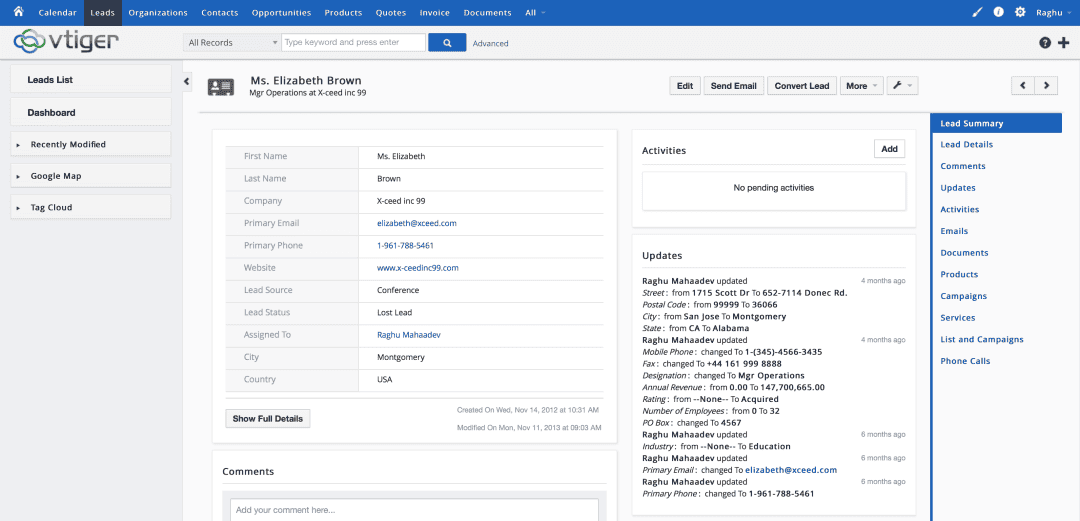Go to the next lead record arrow
Image resolution: width=1080 pixels, height=521 pixels.
pyautogui.click(x=1046, y=86)
